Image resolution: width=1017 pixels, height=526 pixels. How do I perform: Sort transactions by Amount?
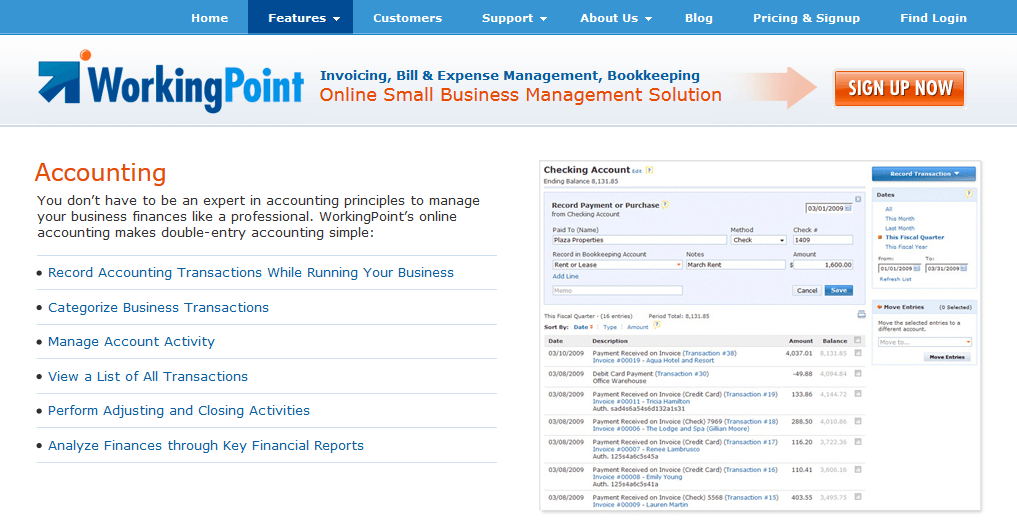point(638,328)
